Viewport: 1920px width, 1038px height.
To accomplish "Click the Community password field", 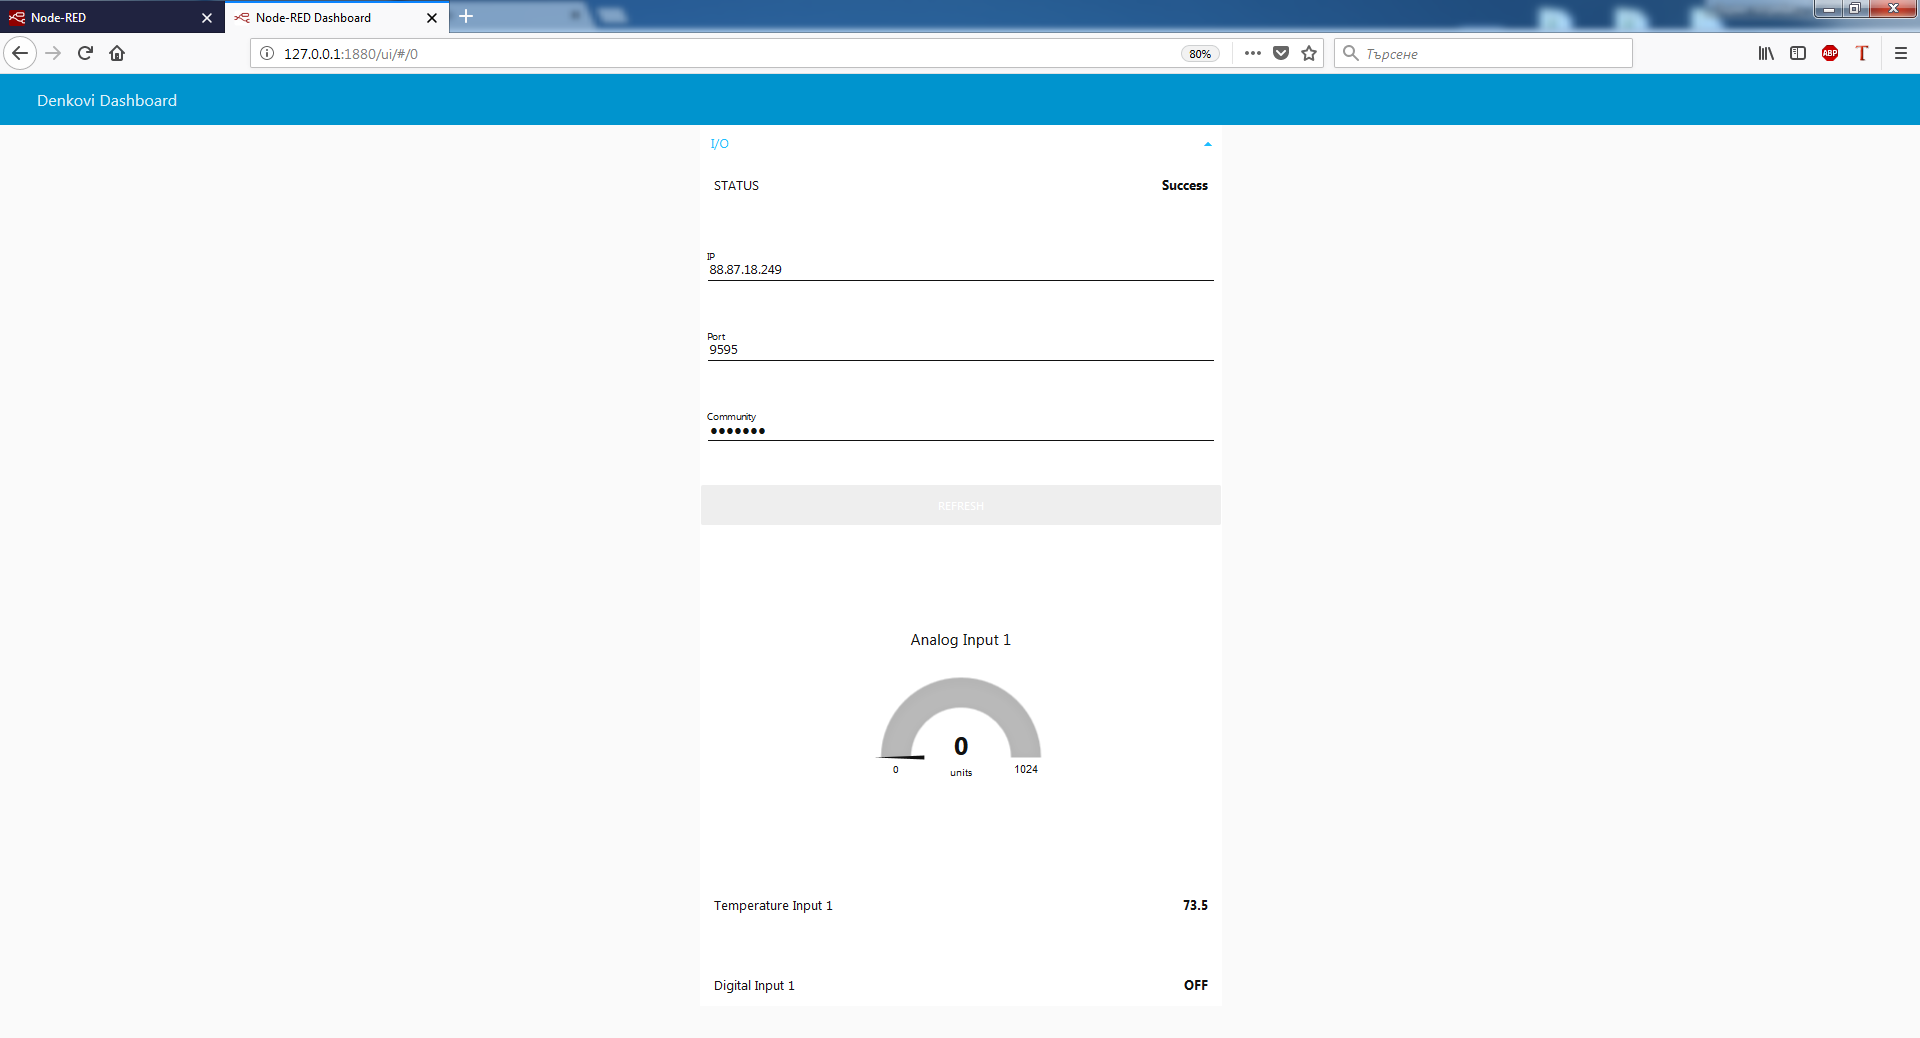I will point(959,430).
